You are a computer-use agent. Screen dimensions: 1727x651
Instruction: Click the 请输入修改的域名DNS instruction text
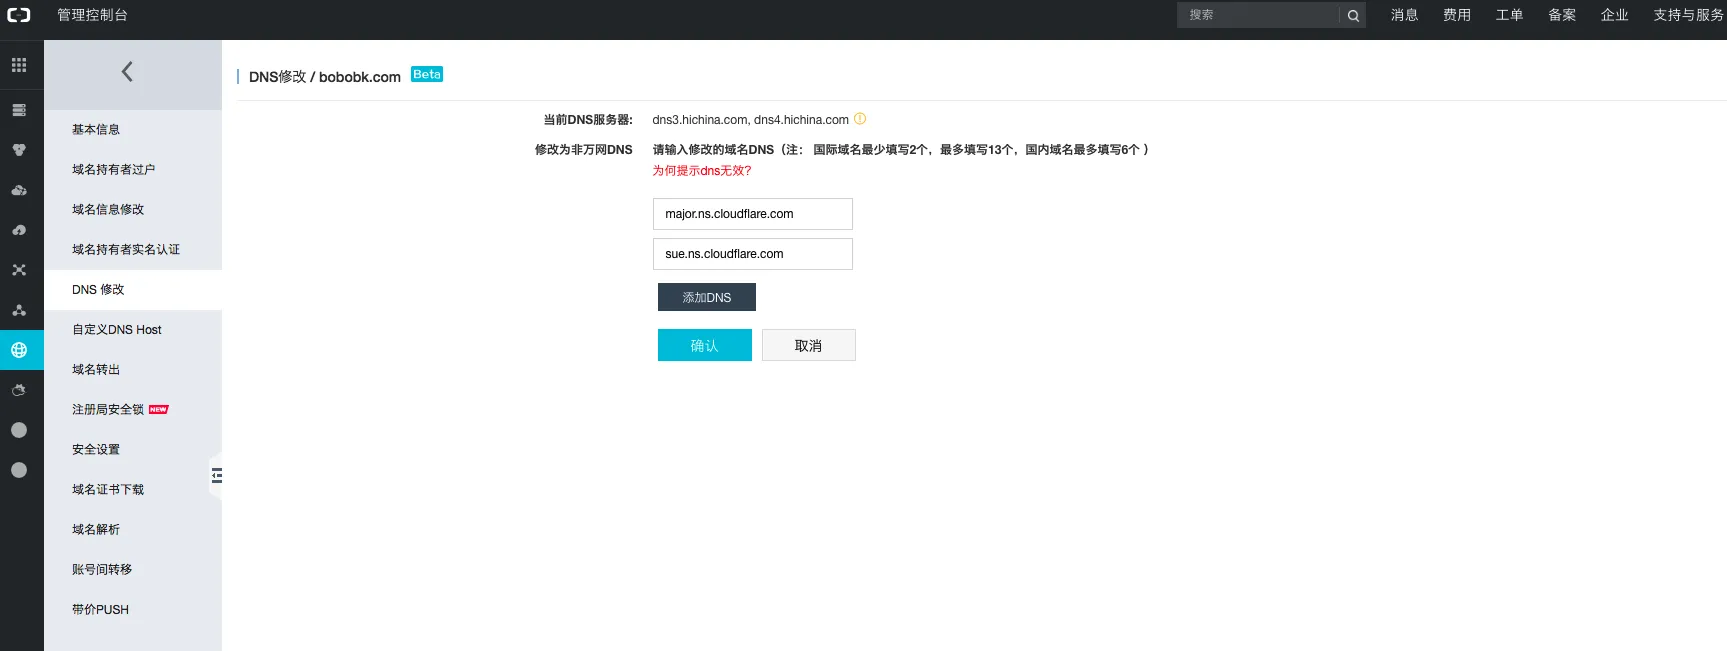(901, 150)
